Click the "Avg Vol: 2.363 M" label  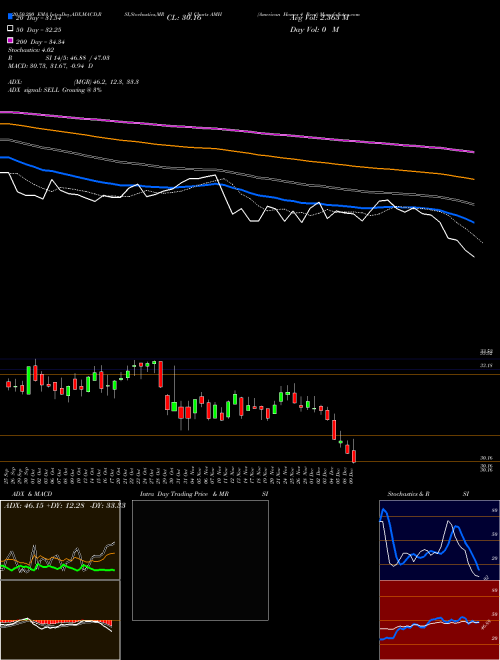pyautogui.click(x=319, y=18)
